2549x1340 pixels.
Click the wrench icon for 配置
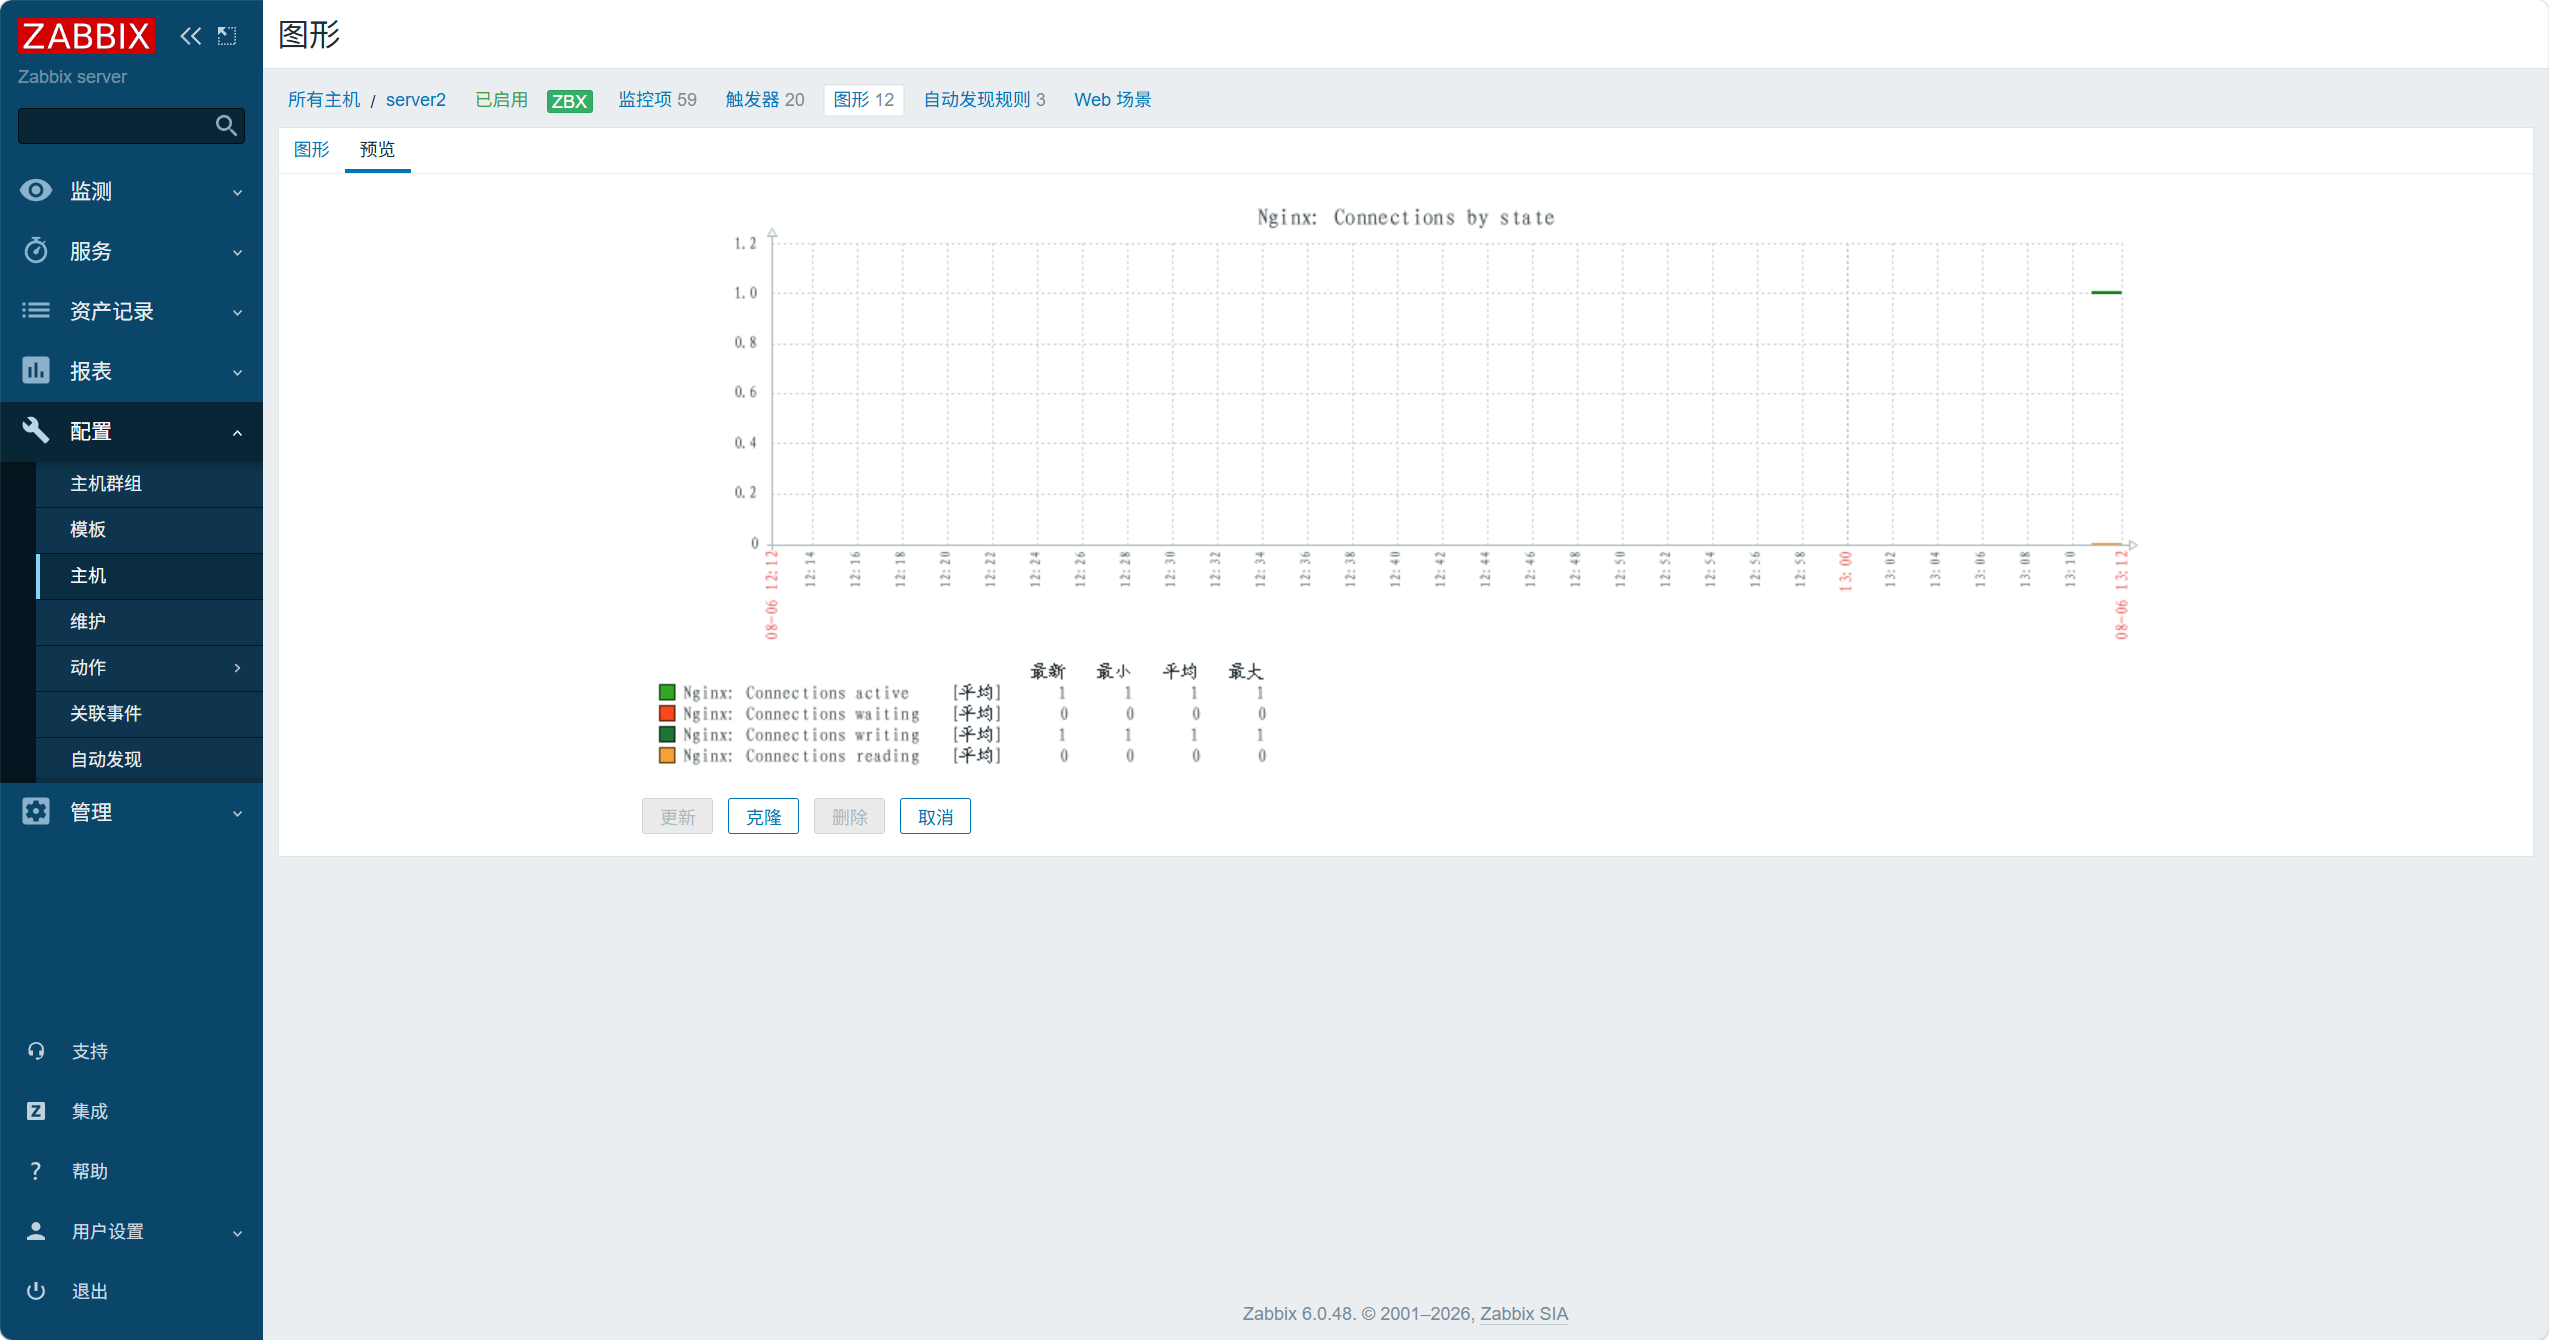pyautogui.click(x=36, y=430)
